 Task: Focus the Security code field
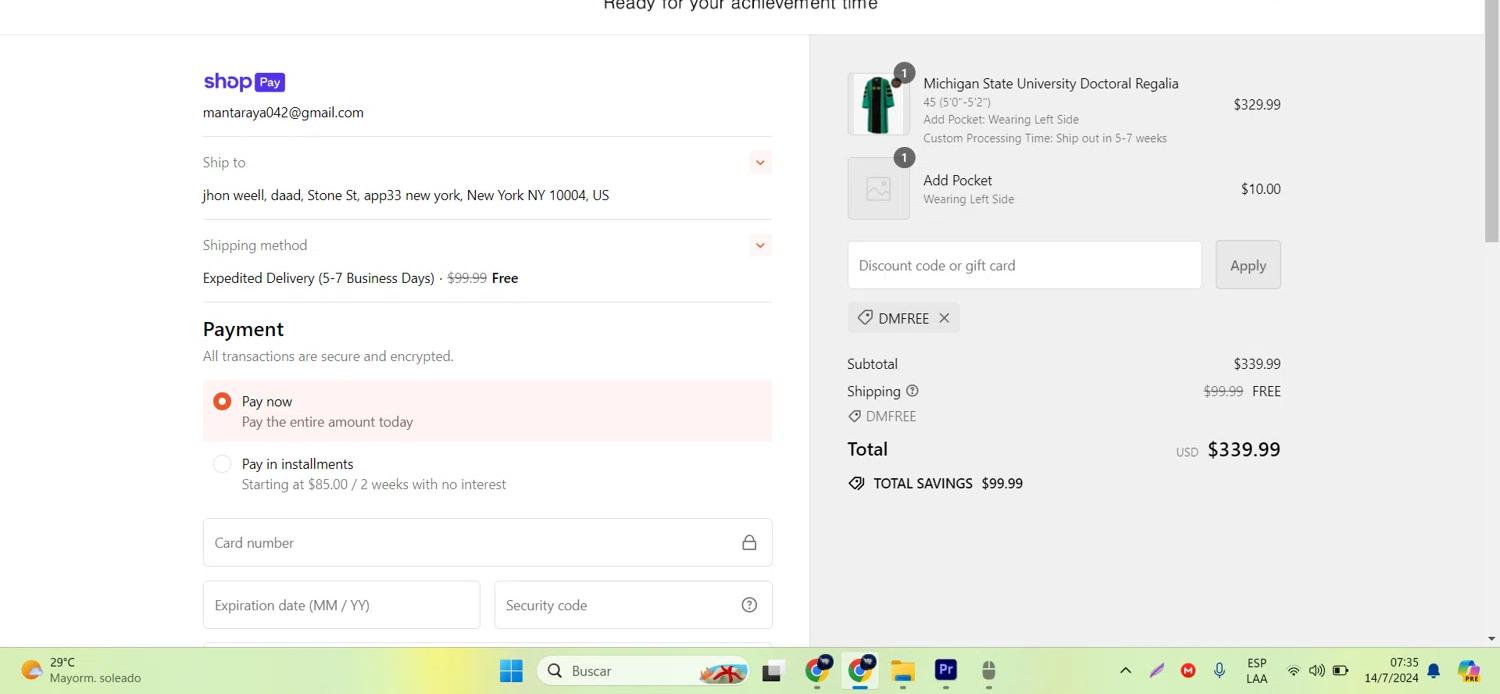(x=633, y=605)
